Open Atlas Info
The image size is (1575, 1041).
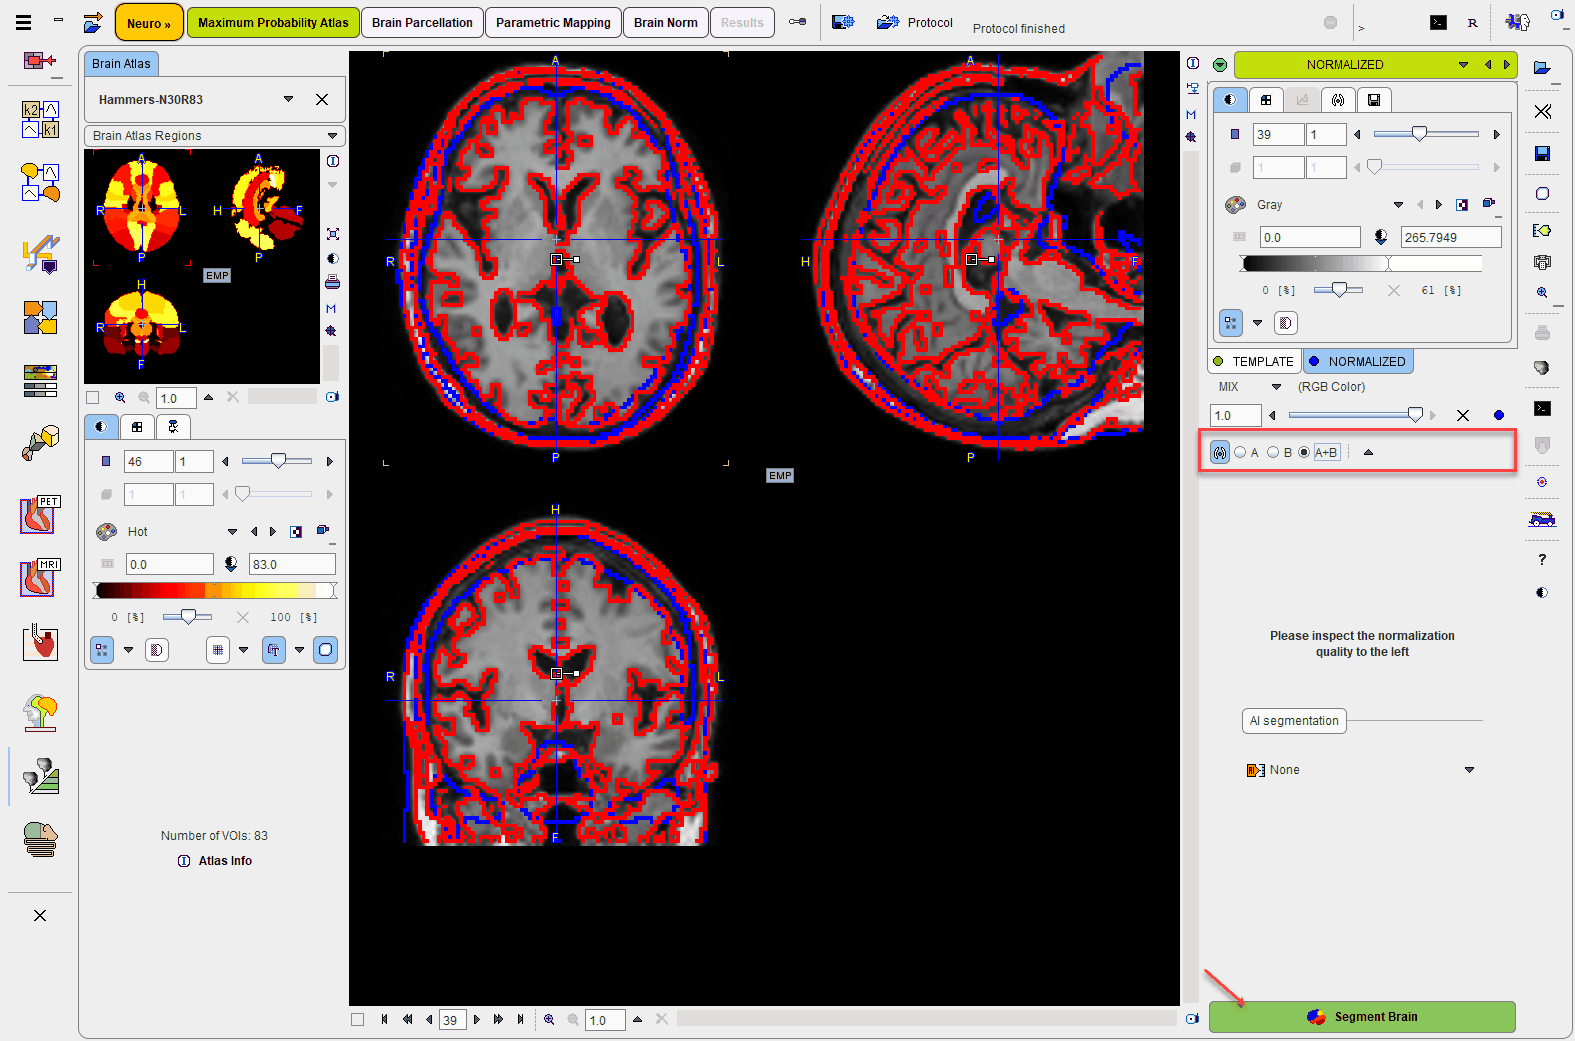[x=215, y=861]
